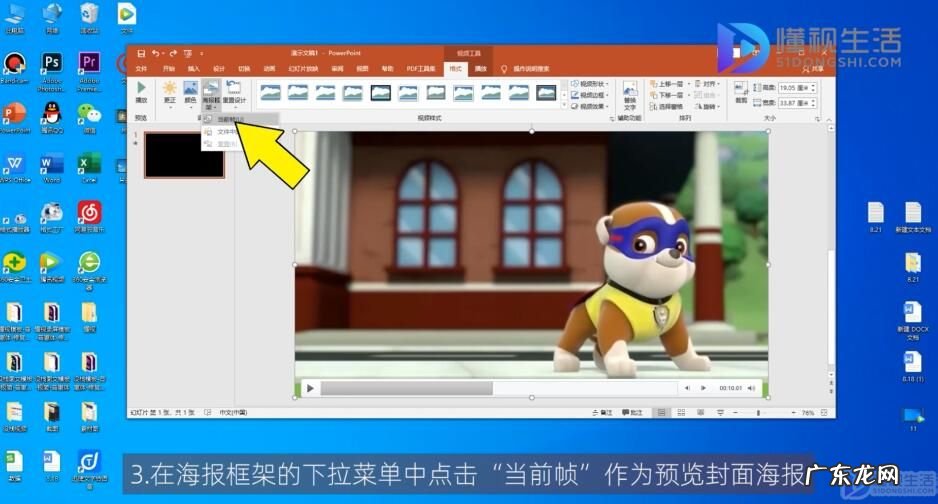Click the height field spinner arrows
This screenshot has width=938, height=504.
point(813,88)
